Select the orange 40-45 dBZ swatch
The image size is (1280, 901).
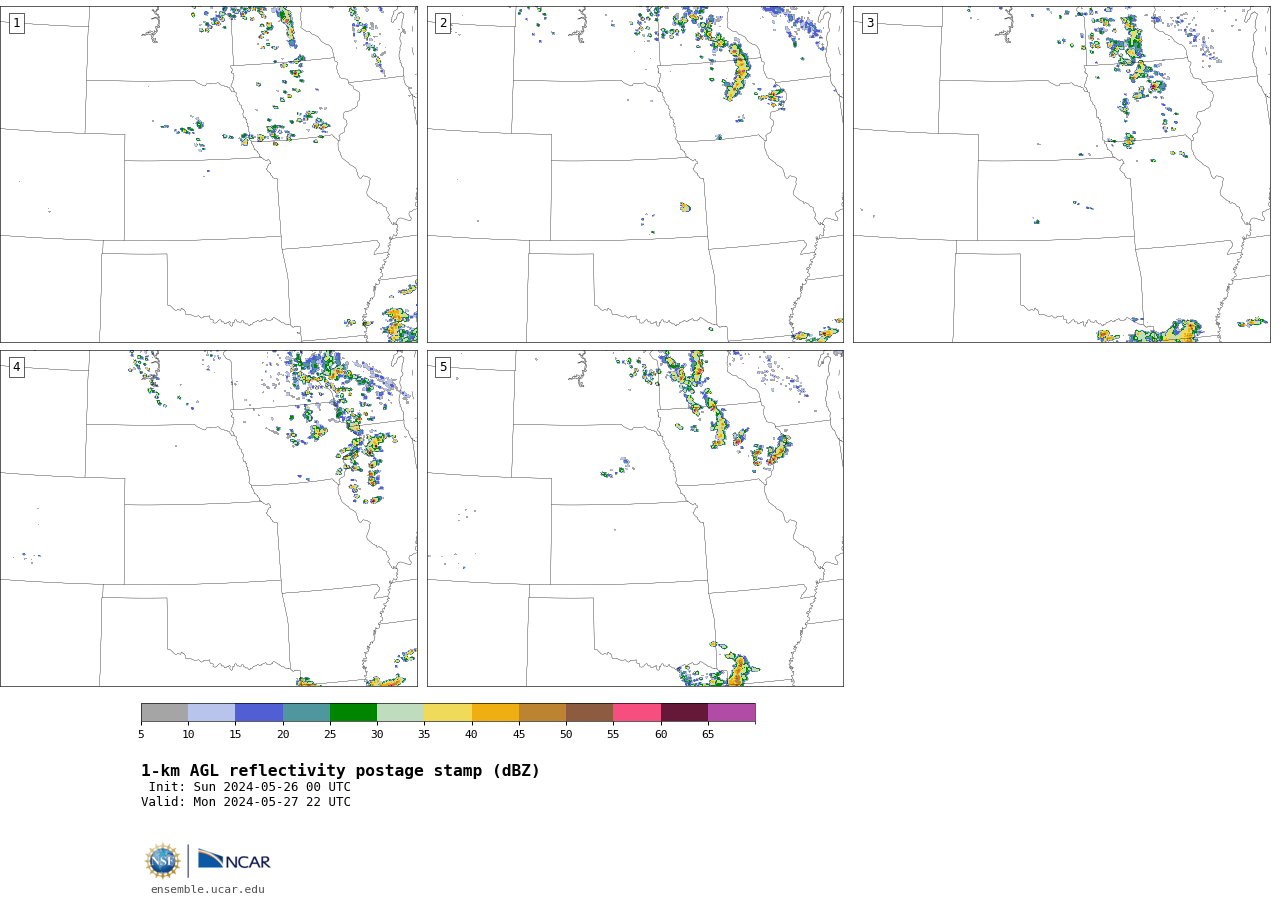[x=495, y=713]
